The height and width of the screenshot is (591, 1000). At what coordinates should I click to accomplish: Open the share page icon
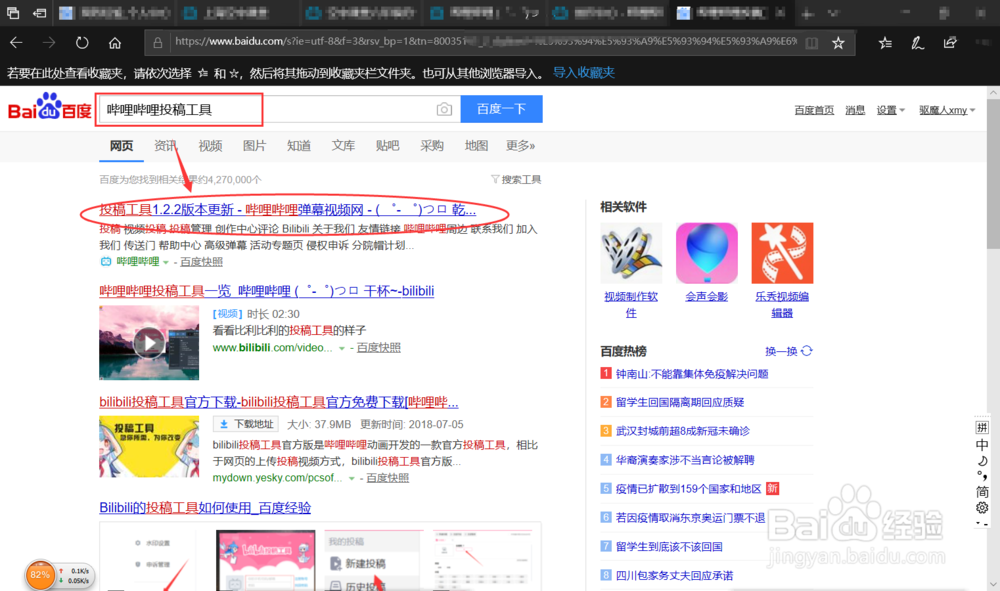[x=950, y=43]
